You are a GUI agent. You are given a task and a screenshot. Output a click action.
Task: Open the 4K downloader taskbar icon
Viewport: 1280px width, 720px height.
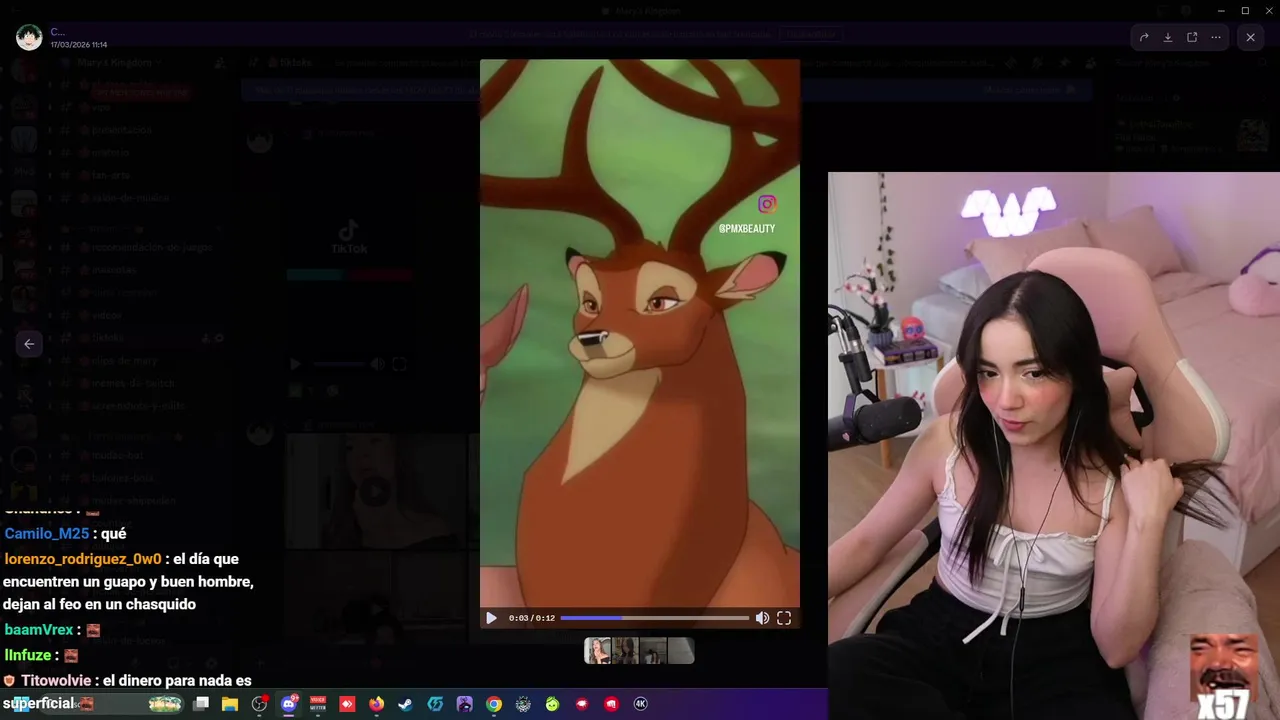[x=641, y=704]
